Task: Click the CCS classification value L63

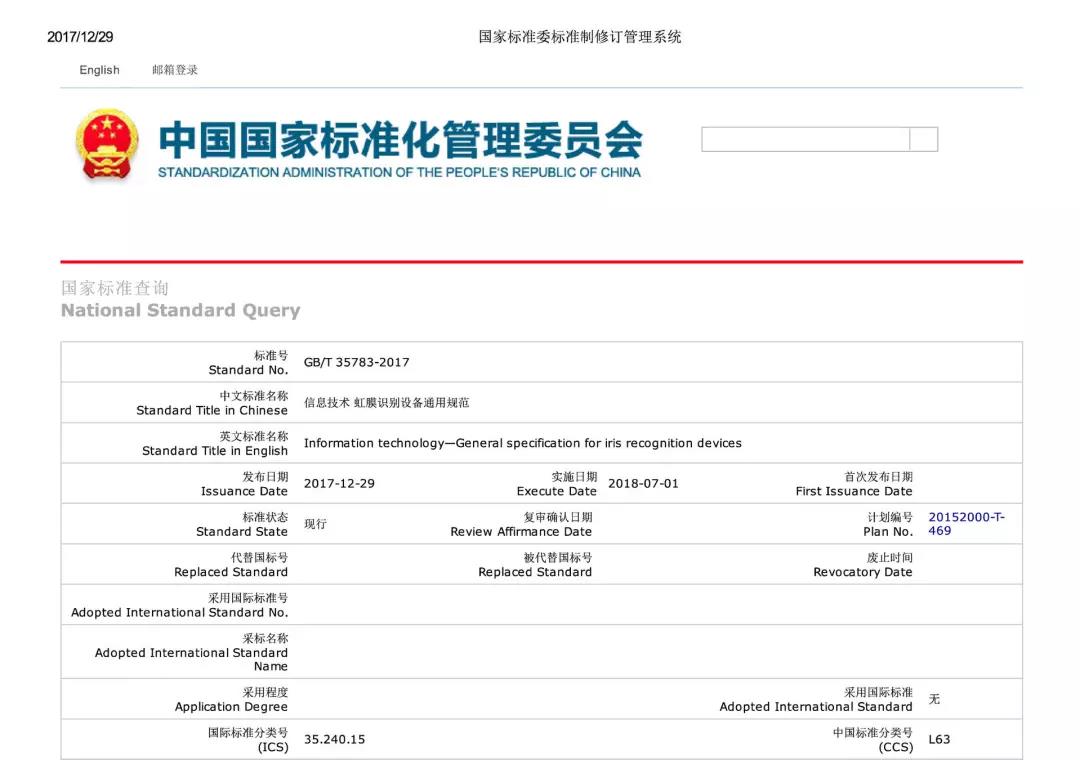Action: (x=939, y=740)
